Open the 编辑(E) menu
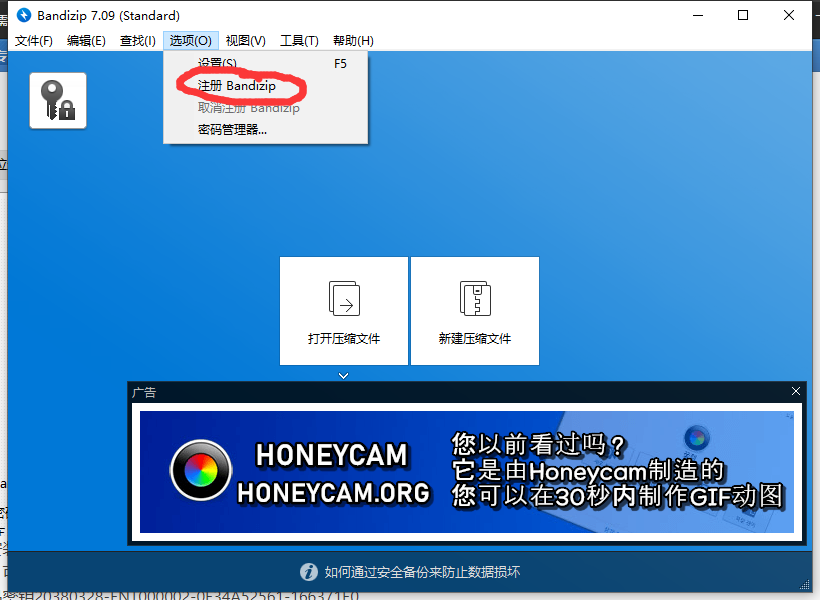The width and height of the screenshot is (820, 600). point(86,41)
